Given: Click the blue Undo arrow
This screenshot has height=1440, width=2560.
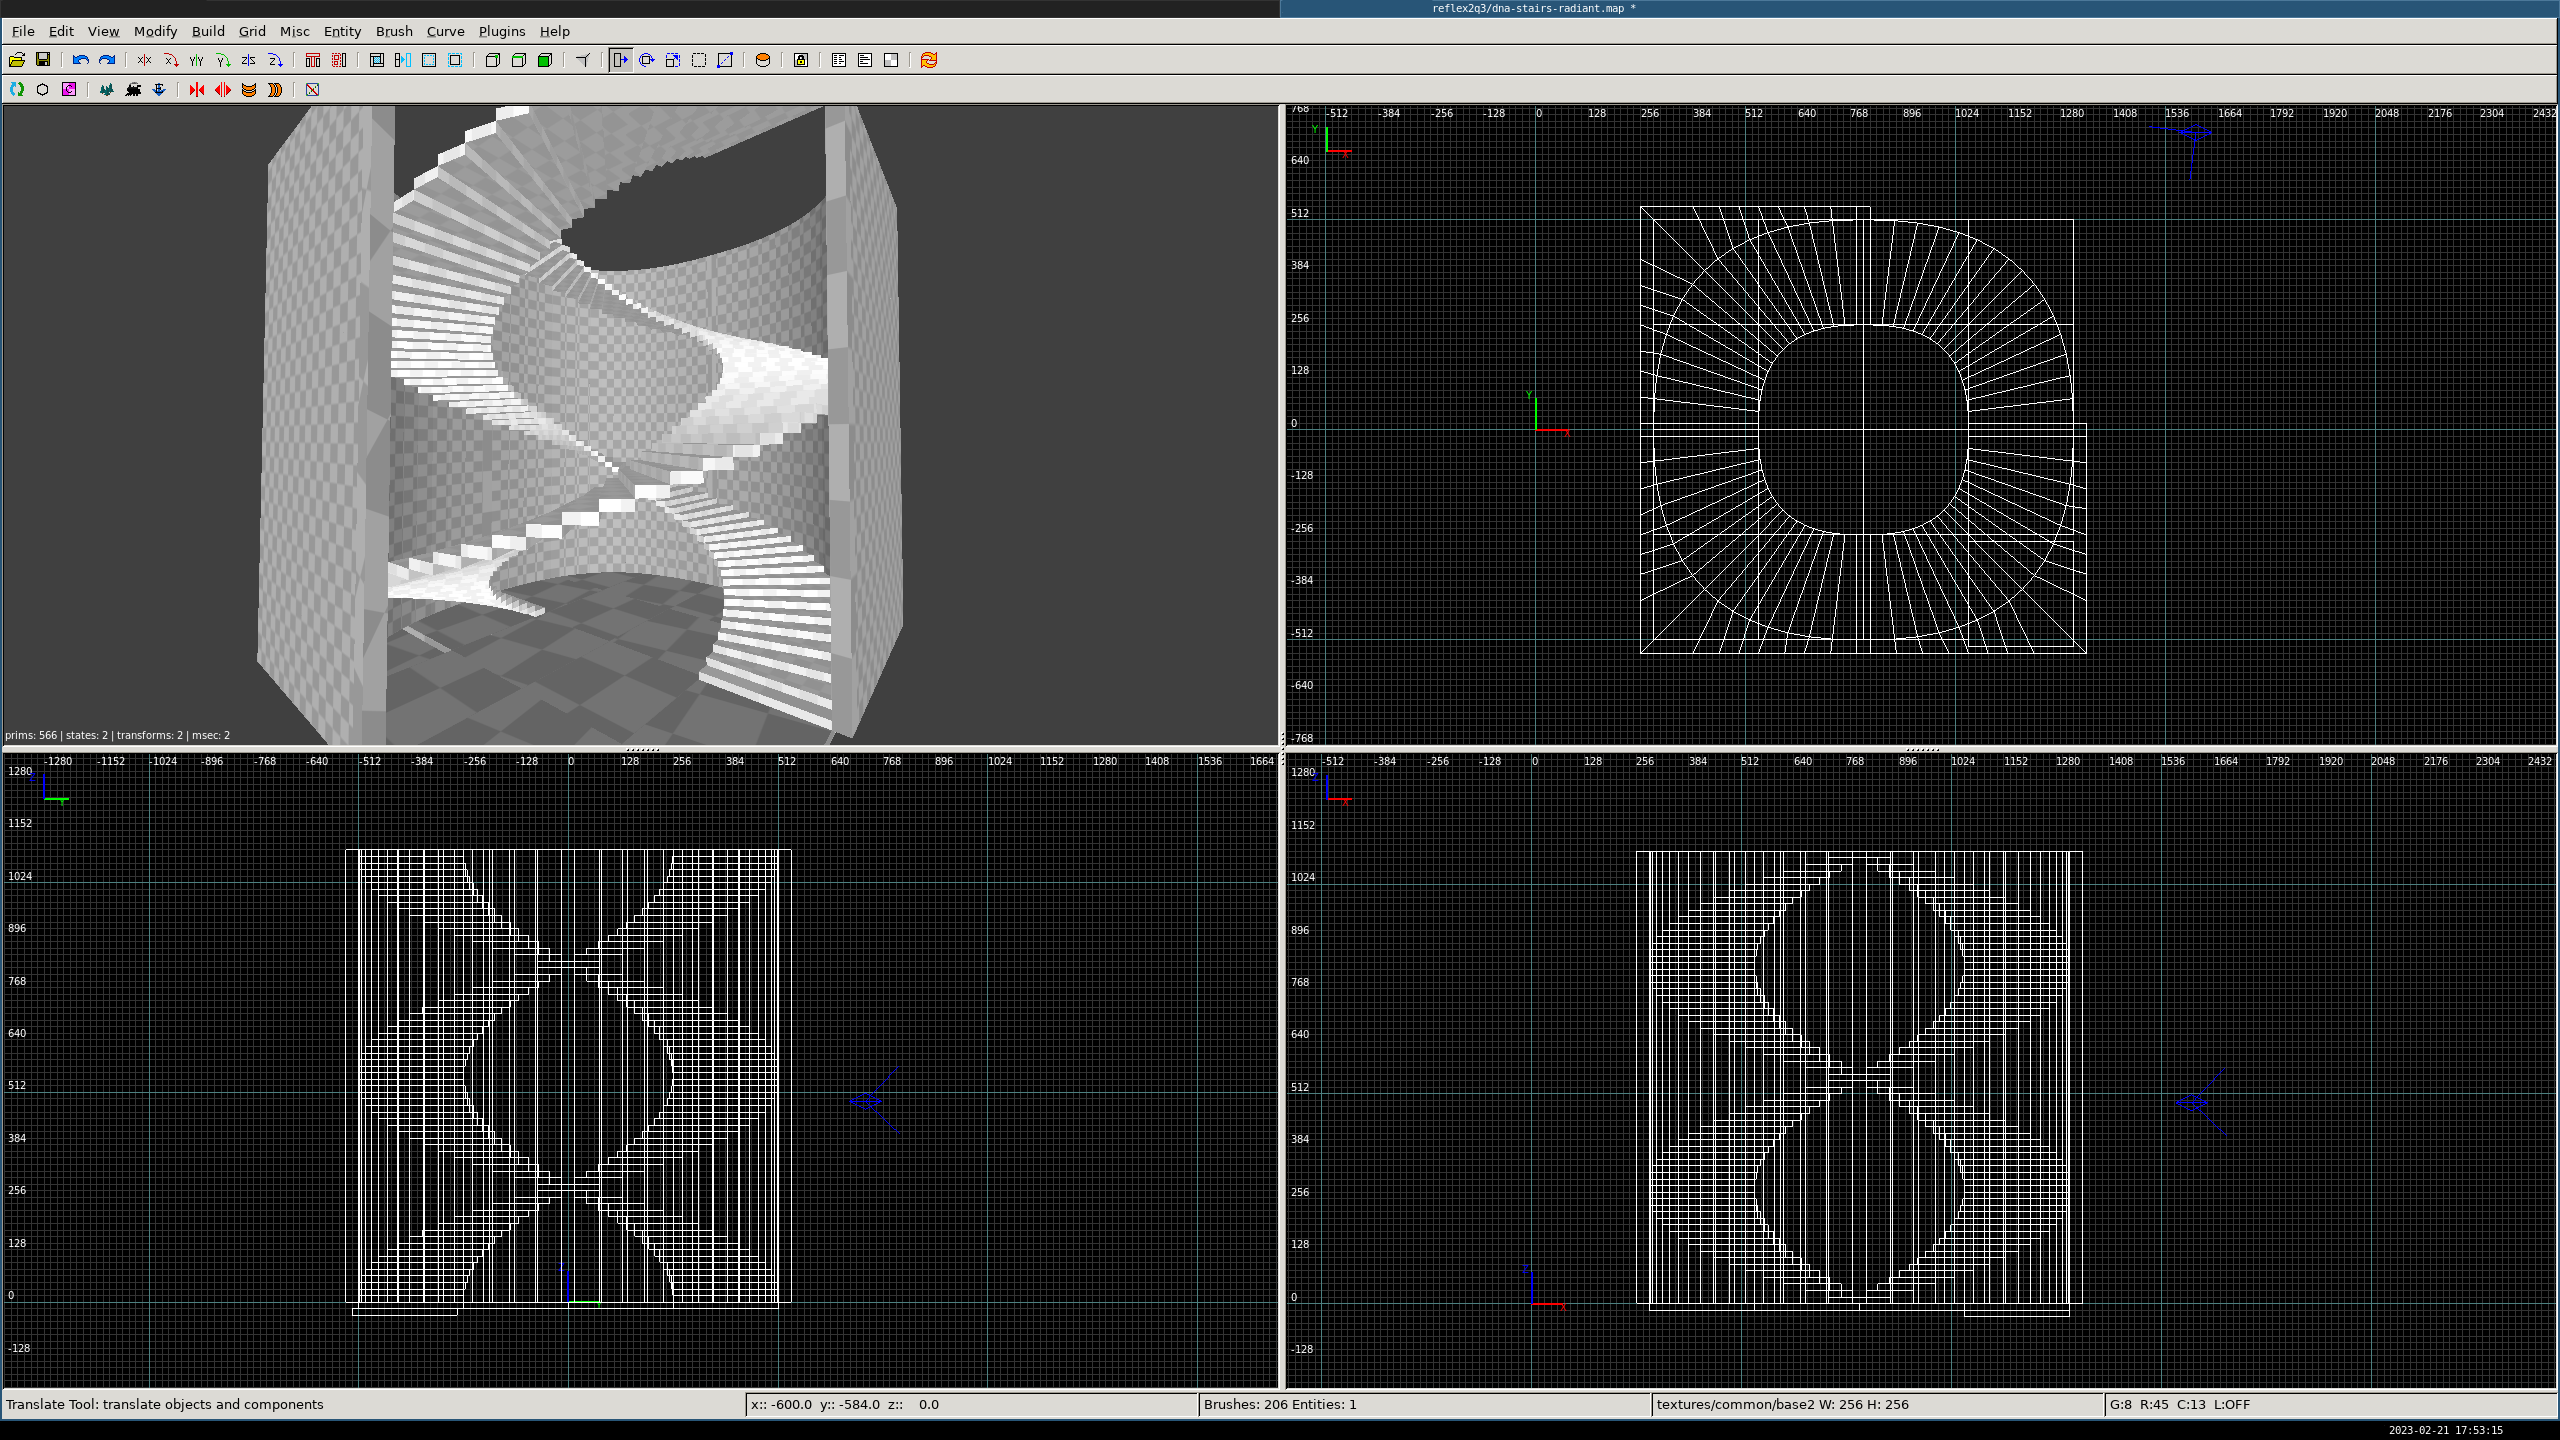Looking at the screenshot, I should (x=81, y=60).
